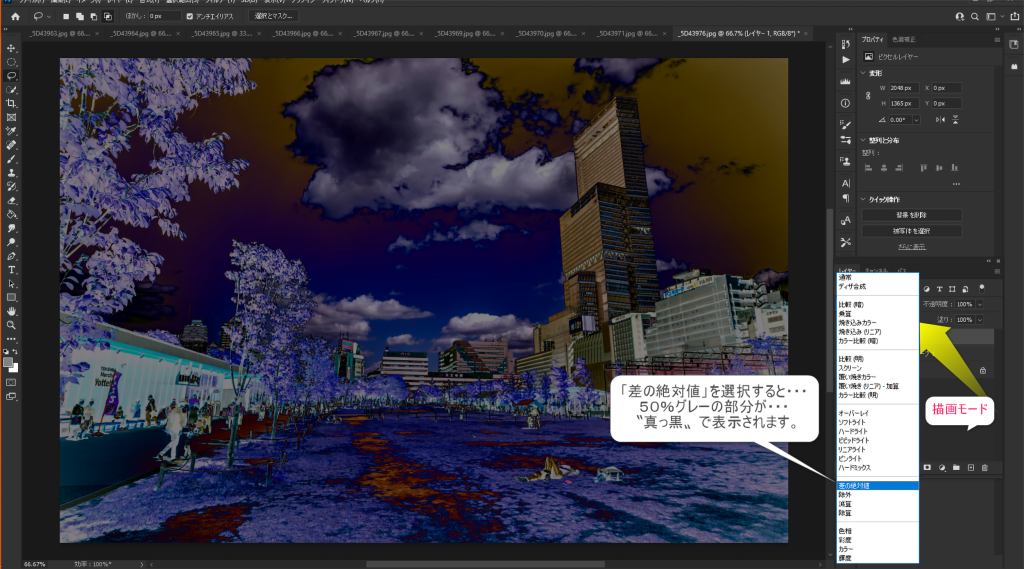Choose add to selection mode
Image resolution: width=1024 pixels, height=569 pixels.
coord(80,16)
